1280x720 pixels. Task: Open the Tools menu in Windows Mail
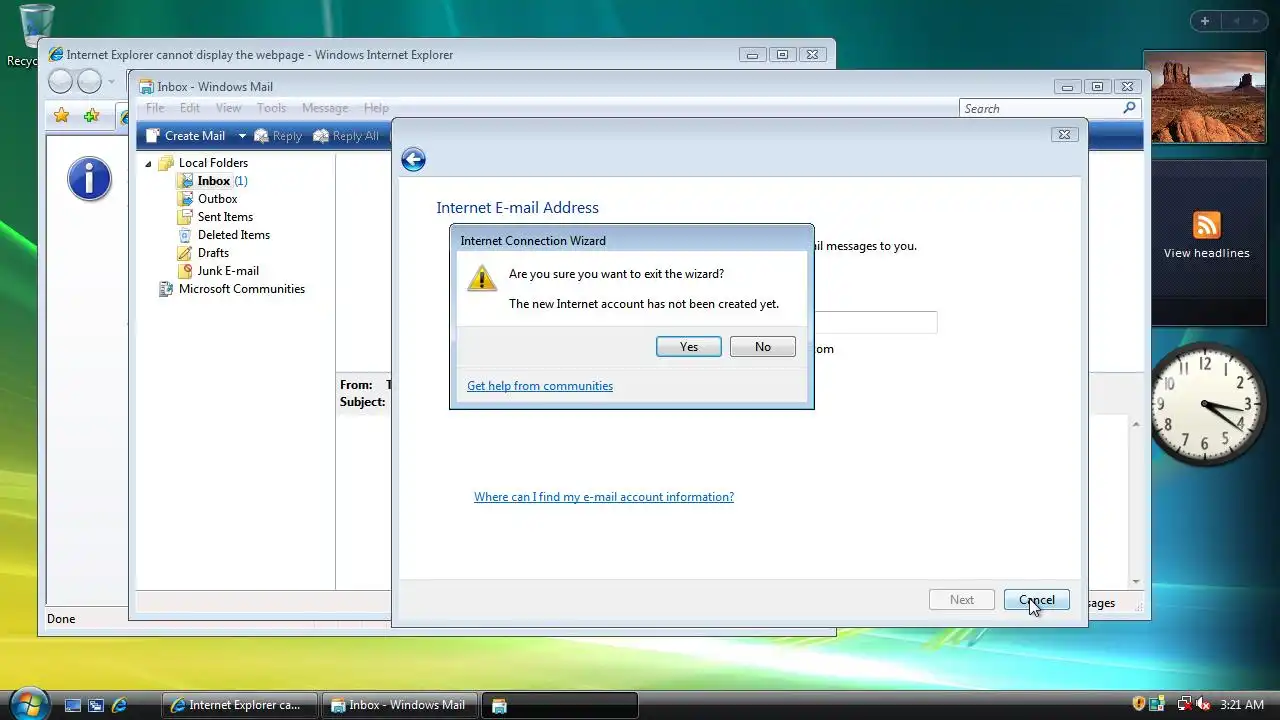click(x=271, y=108)
